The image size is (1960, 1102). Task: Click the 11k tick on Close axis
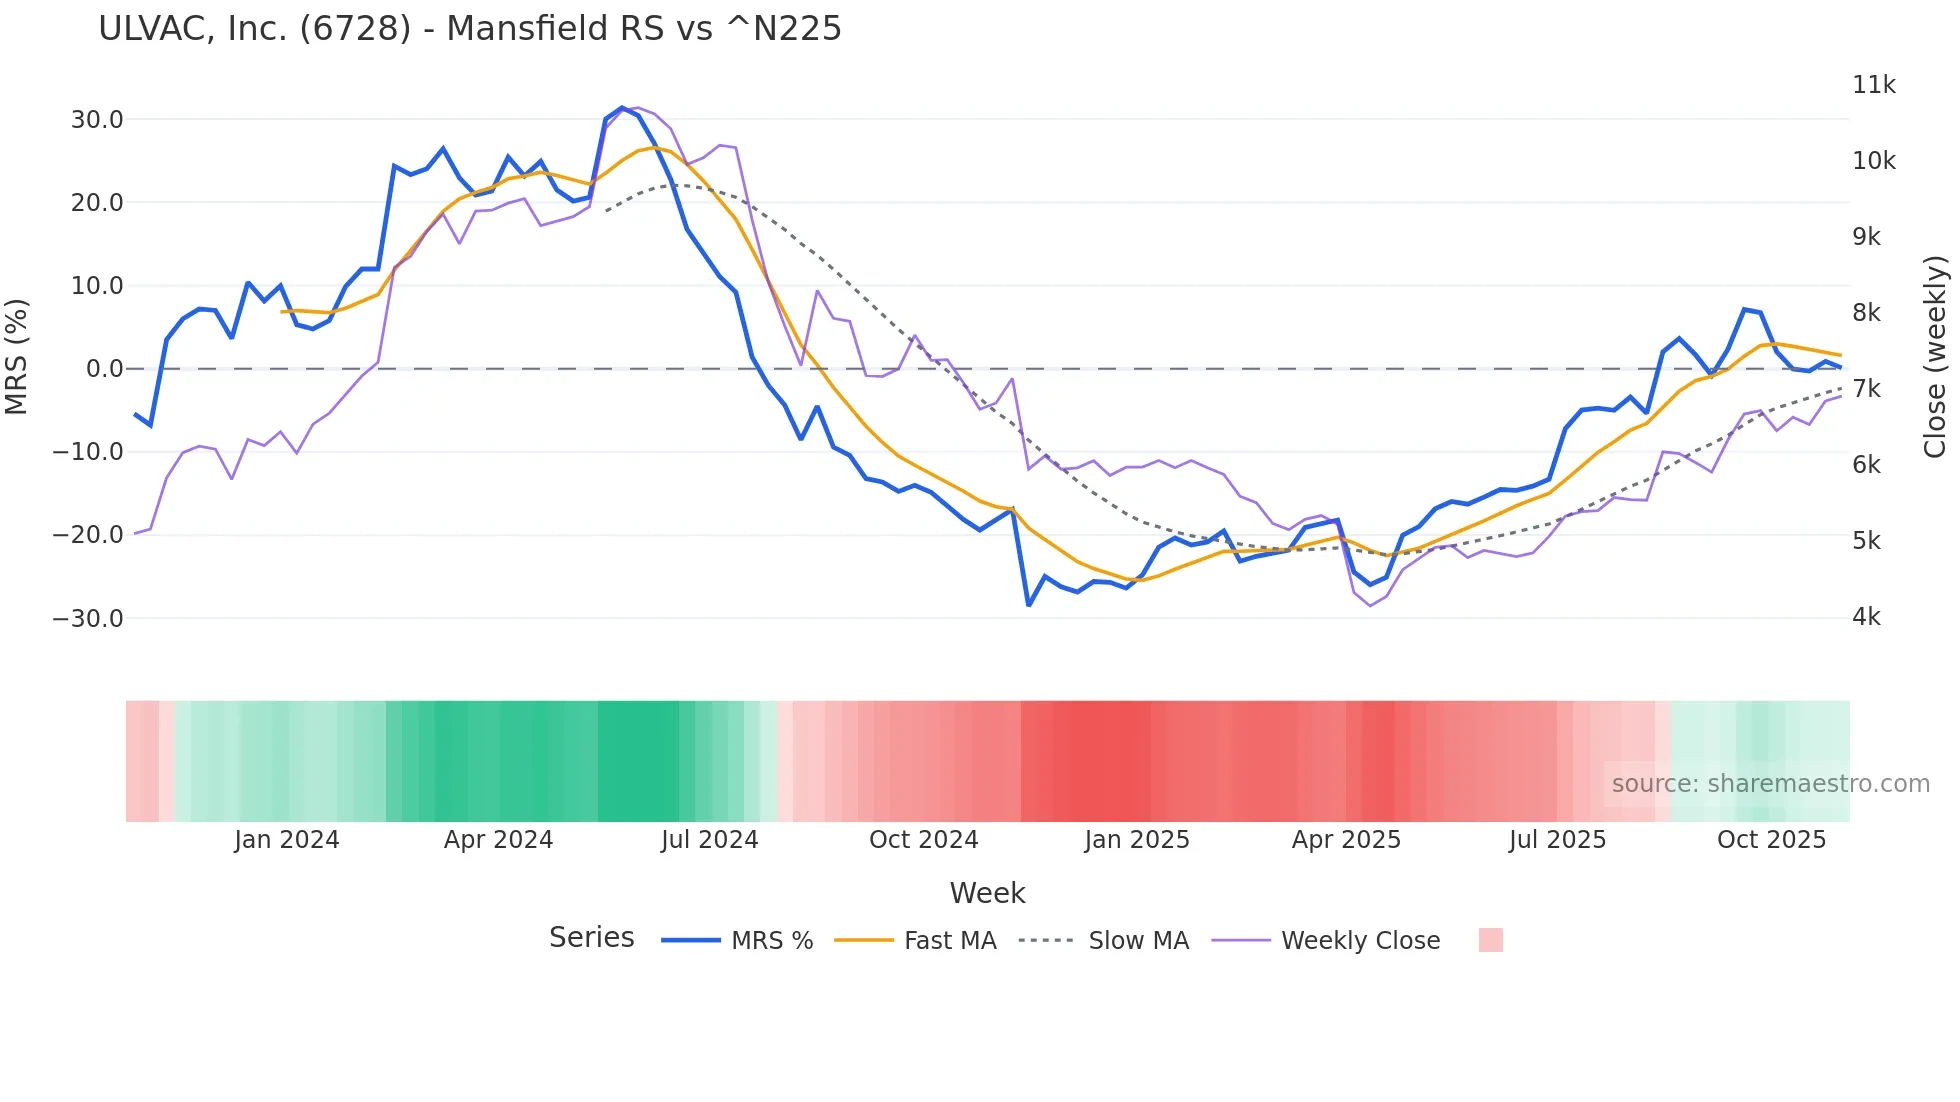(1874, 85)
